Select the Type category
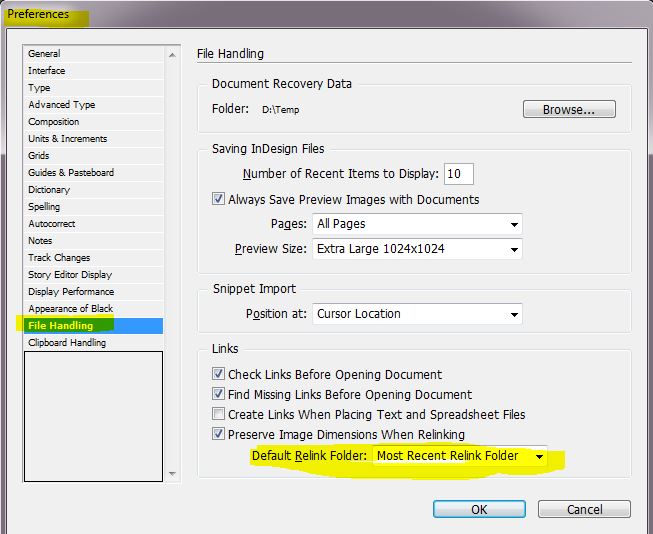Screen dimensions: 653x534 (94, 88)
